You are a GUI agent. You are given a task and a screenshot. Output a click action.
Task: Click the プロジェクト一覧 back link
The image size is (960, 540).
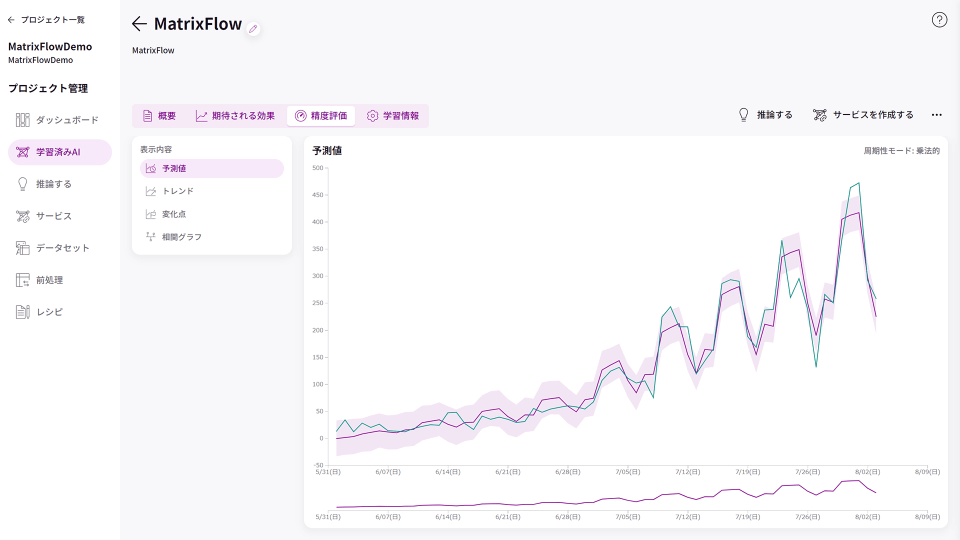46,20
